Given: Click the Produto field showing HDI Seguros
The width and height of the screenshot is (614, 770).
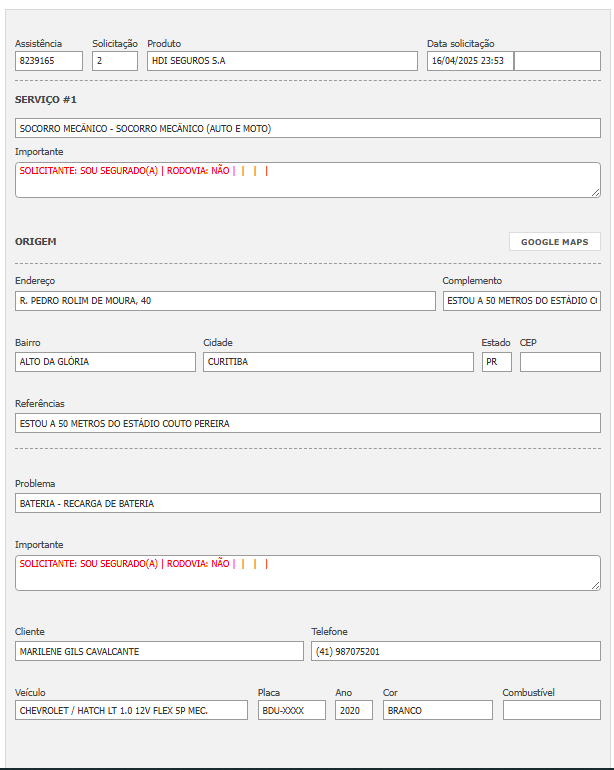Looking at the screenshot, I should (282, 61).
